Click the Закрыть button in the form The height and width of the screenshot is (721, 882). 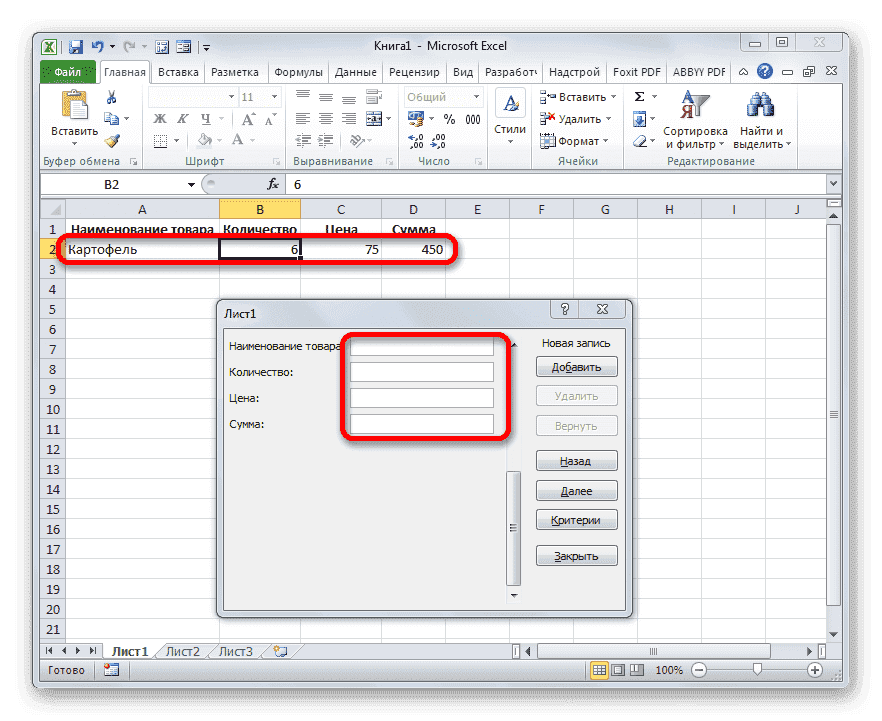[576, 555]
